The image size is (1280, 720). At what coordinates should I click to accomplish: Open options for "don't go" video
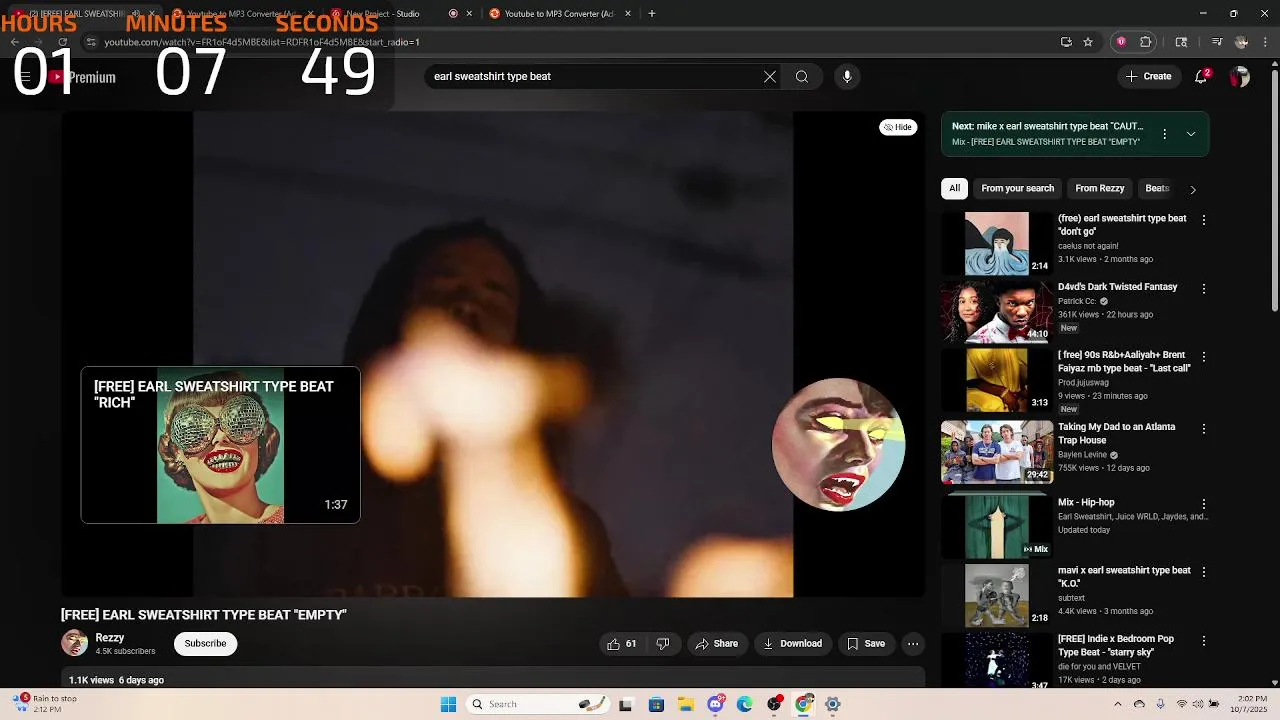[1204, 220]
